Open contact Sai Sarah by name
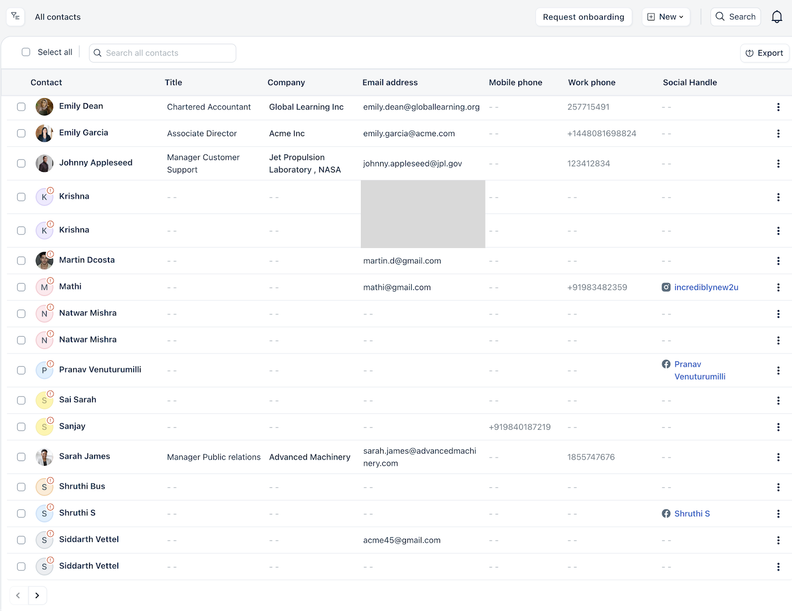The width and height of the screenshot is (792, 611). (77, 399)
